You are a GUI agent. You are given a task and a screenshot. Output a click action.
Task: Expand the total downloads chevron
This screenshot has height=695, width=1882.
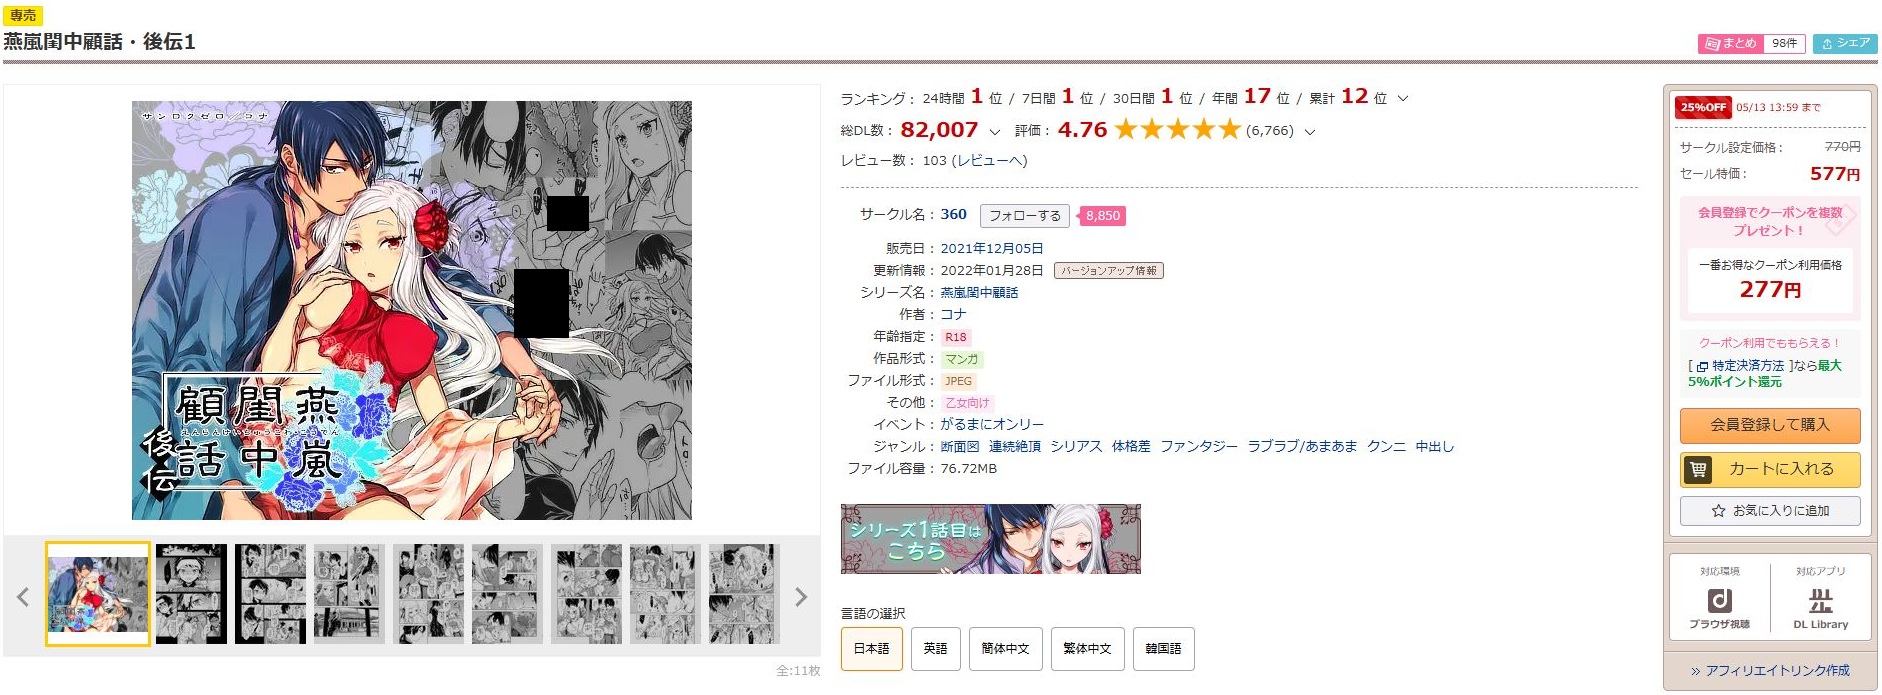[x=994, y=131]
